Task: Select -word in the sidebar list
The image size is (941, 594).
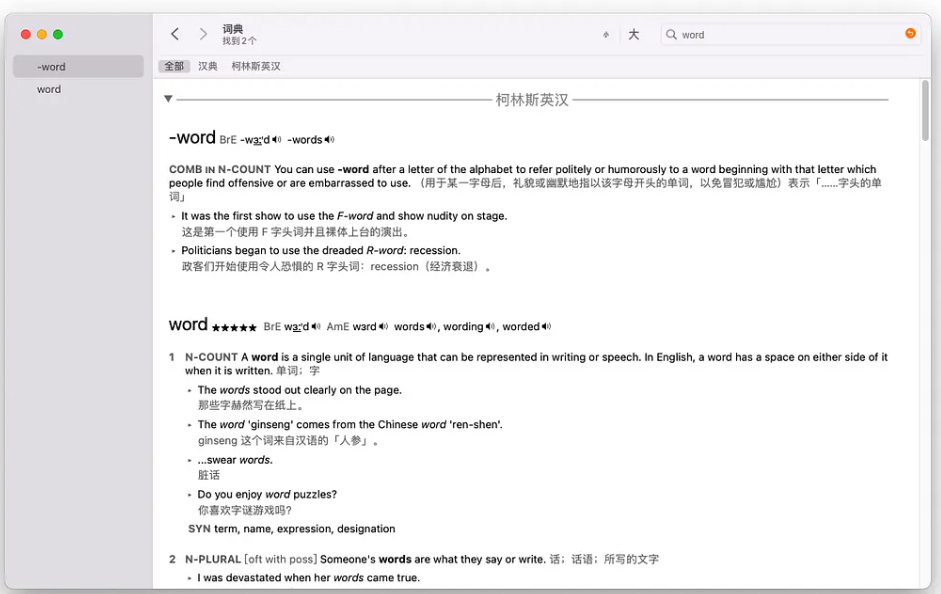Action: [x=79, y=67]
